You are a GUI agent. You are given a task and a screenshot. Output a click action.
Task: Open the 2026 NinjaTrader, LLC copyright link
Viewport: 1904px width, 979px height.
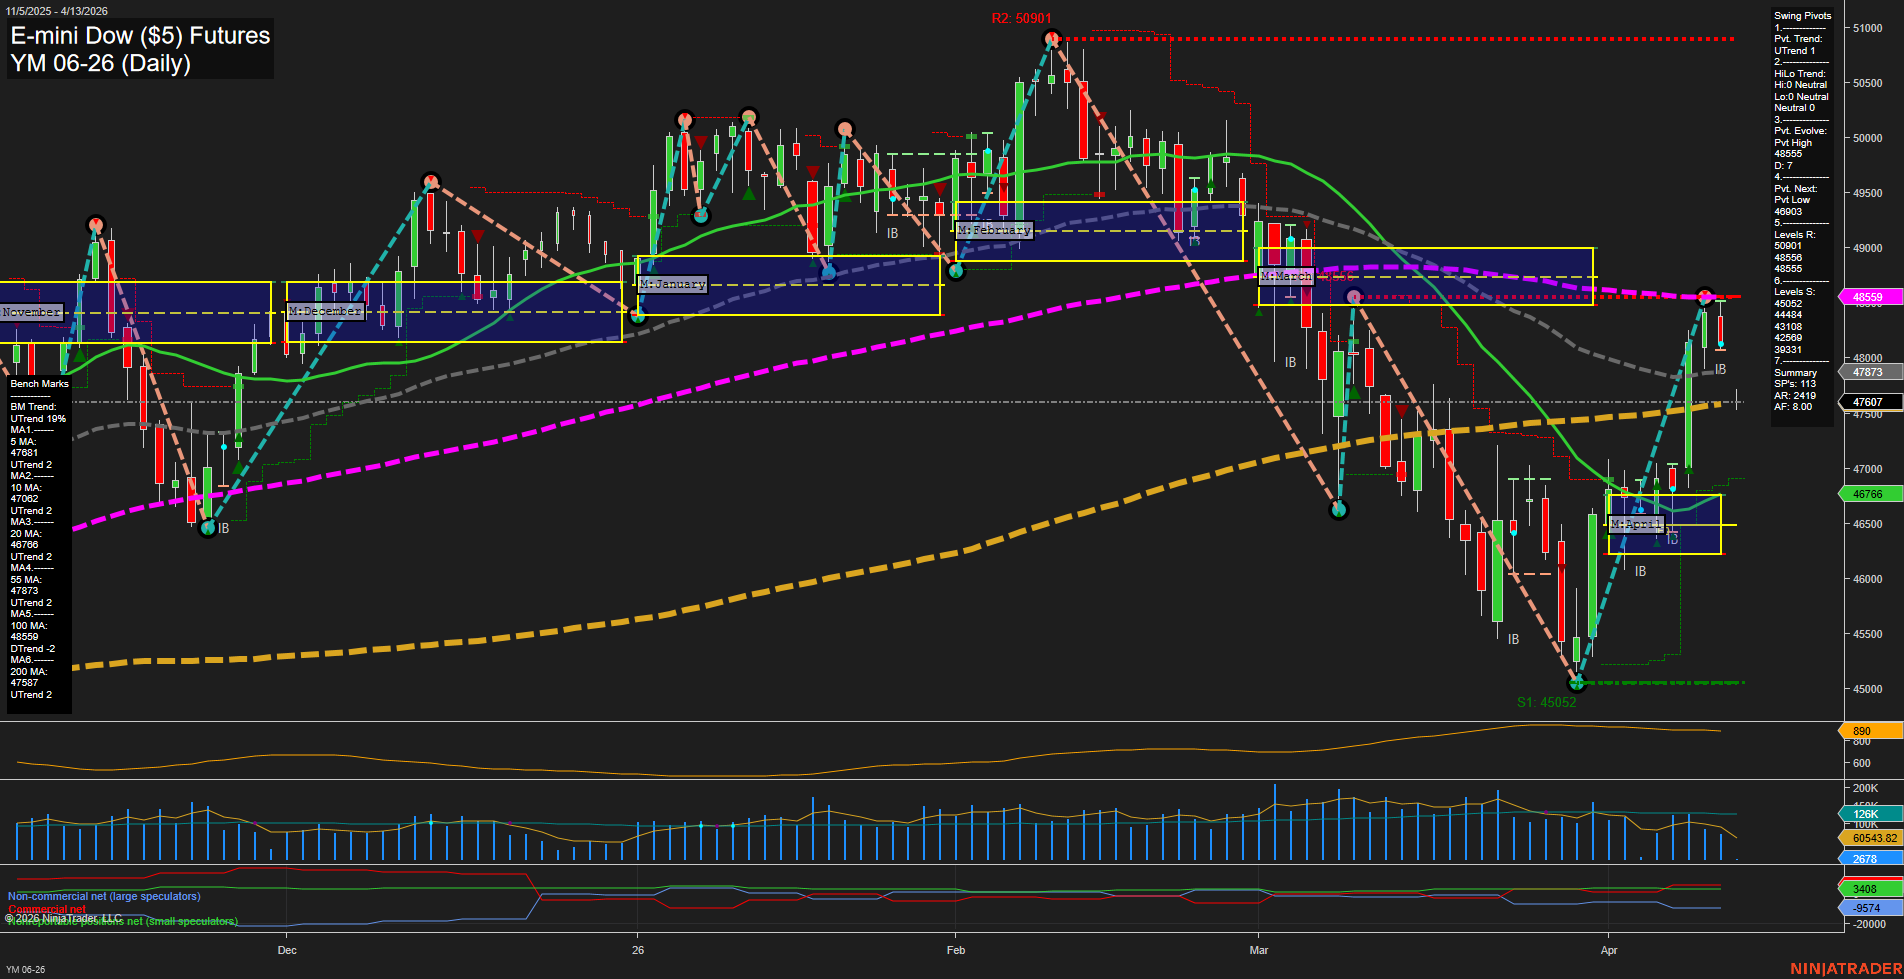pos(65,916)
